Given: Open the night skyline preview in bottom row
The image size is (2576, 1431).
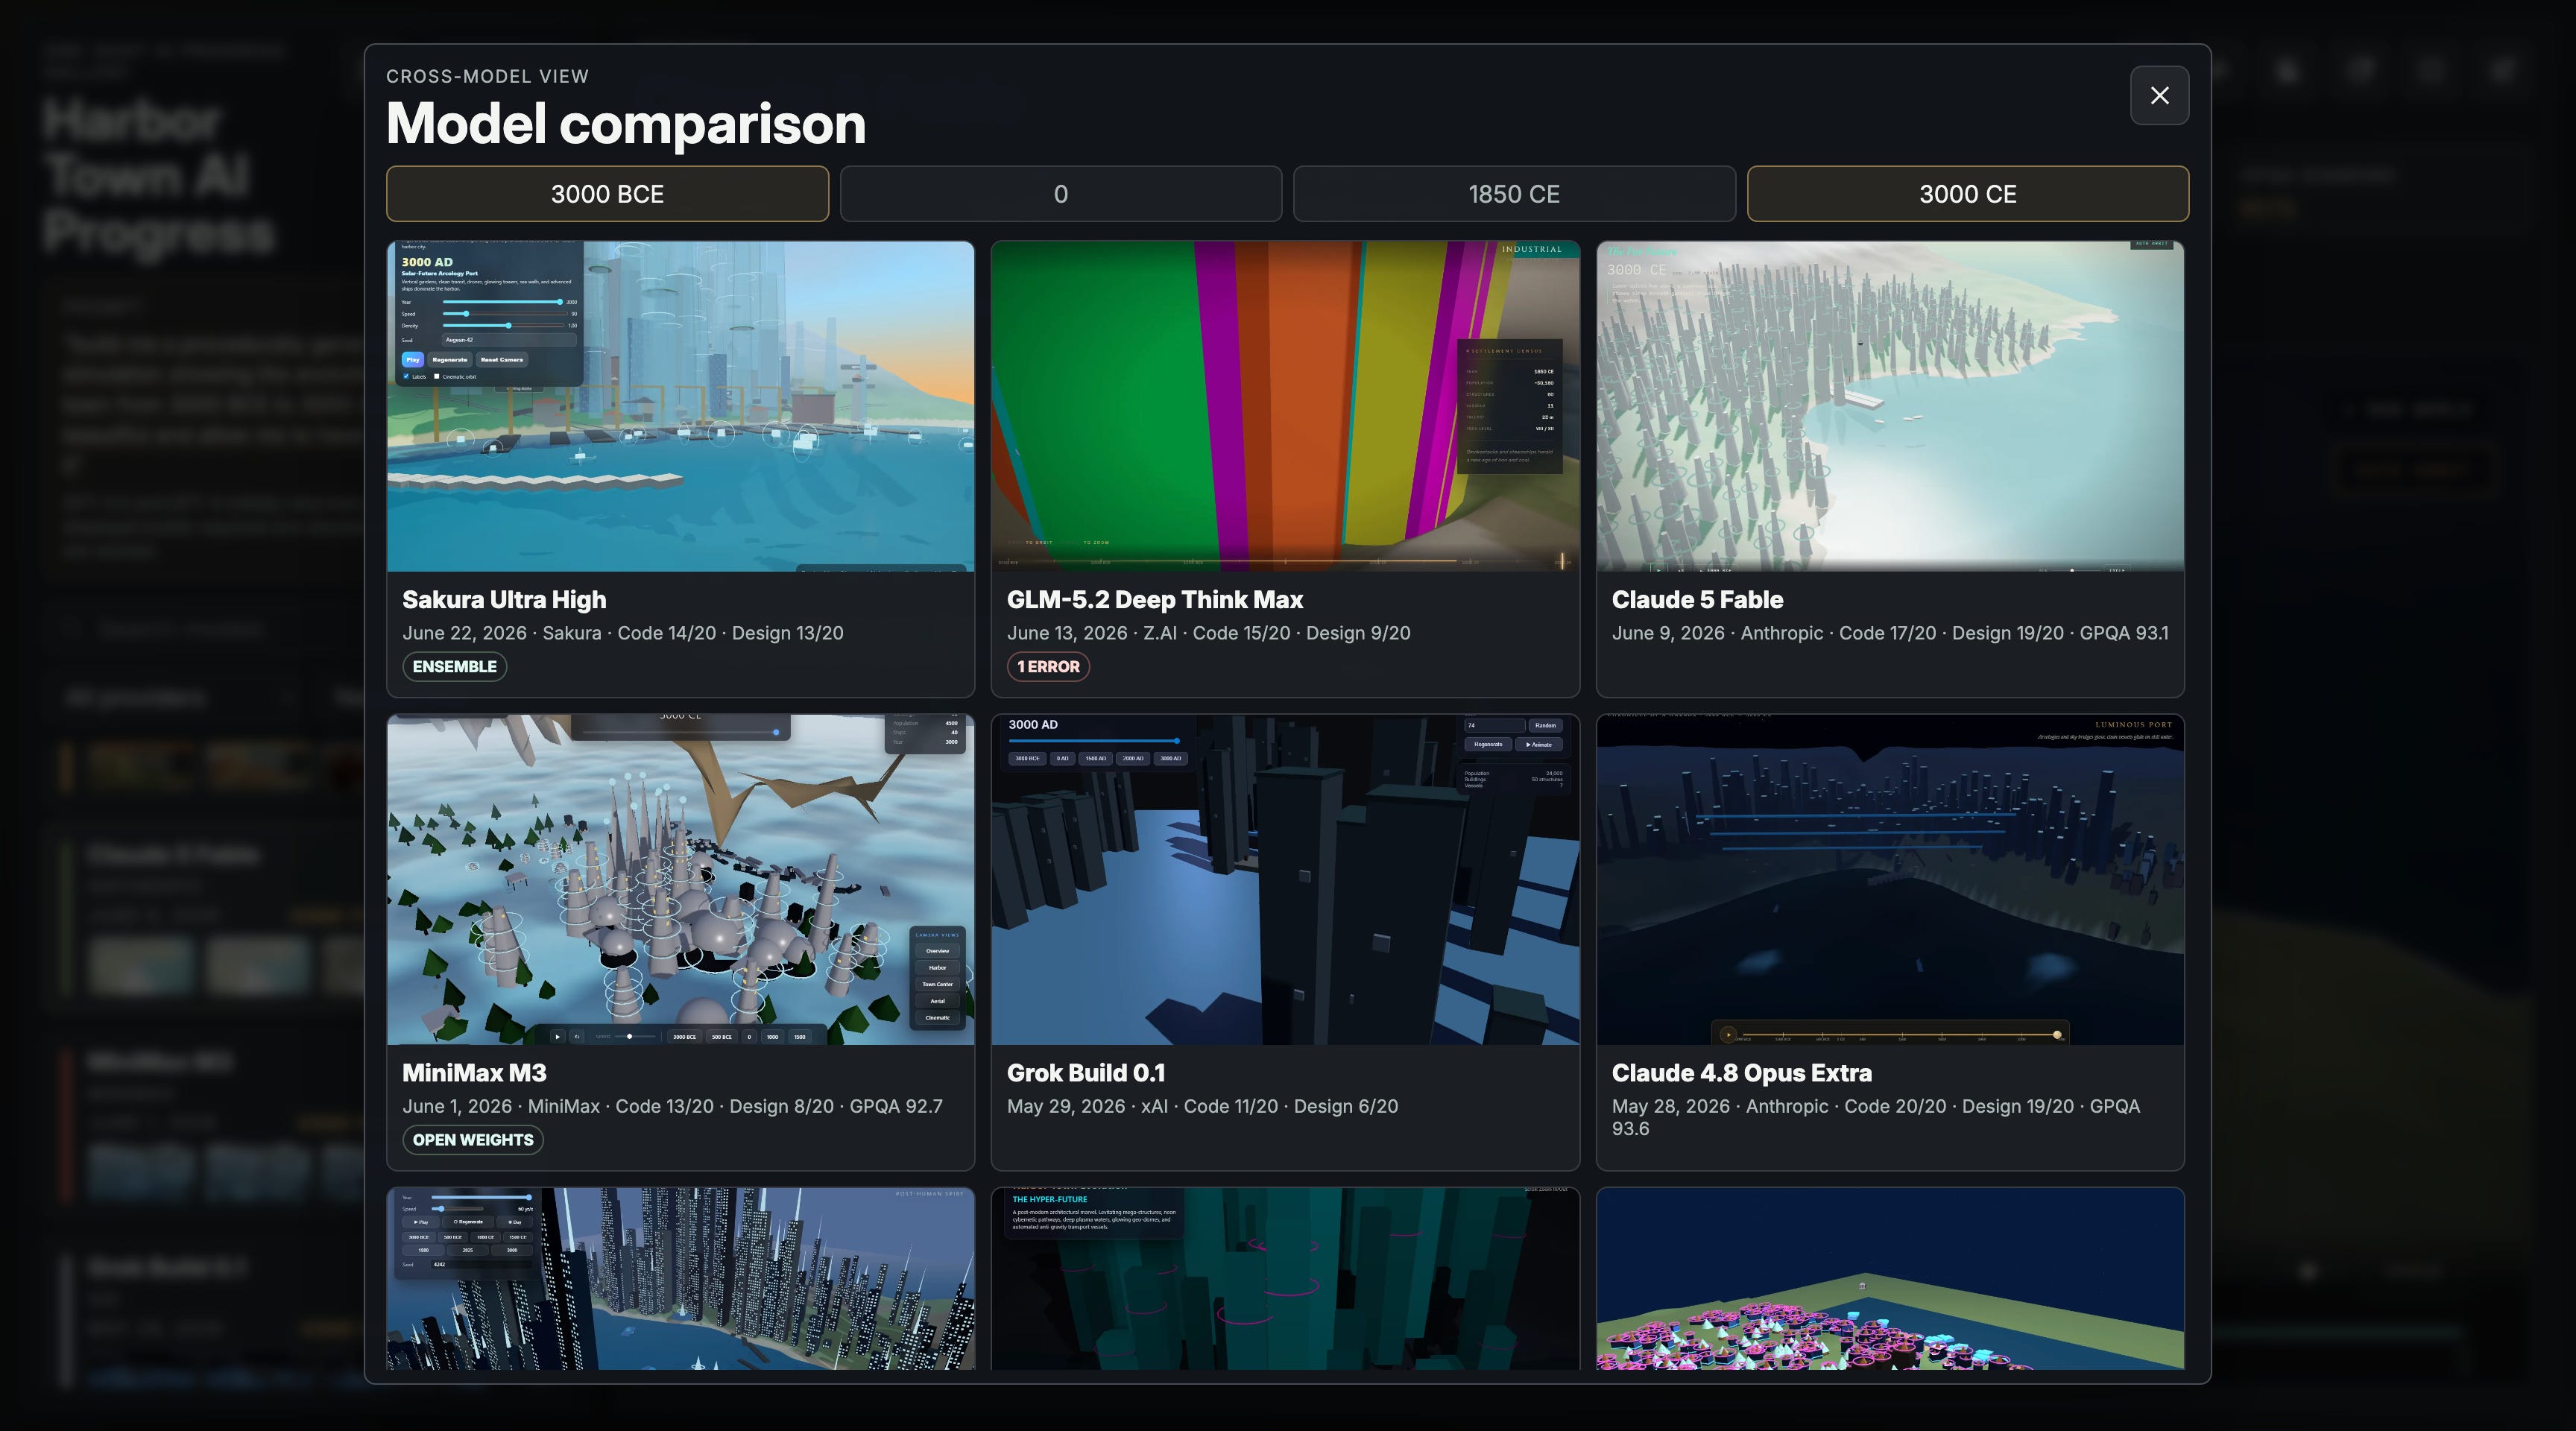Looking at the screenshot, I should [680, 1278].
